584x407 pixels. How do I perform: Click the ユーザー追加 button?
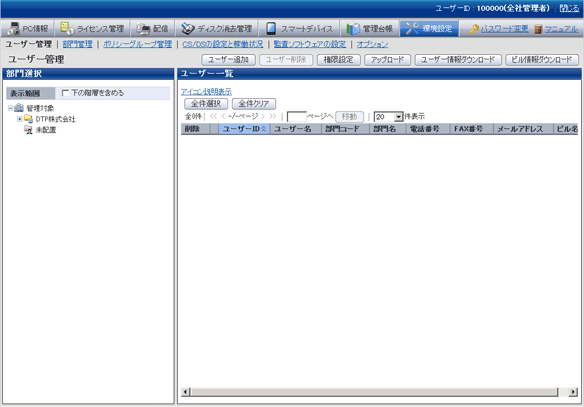click(228, 60)
